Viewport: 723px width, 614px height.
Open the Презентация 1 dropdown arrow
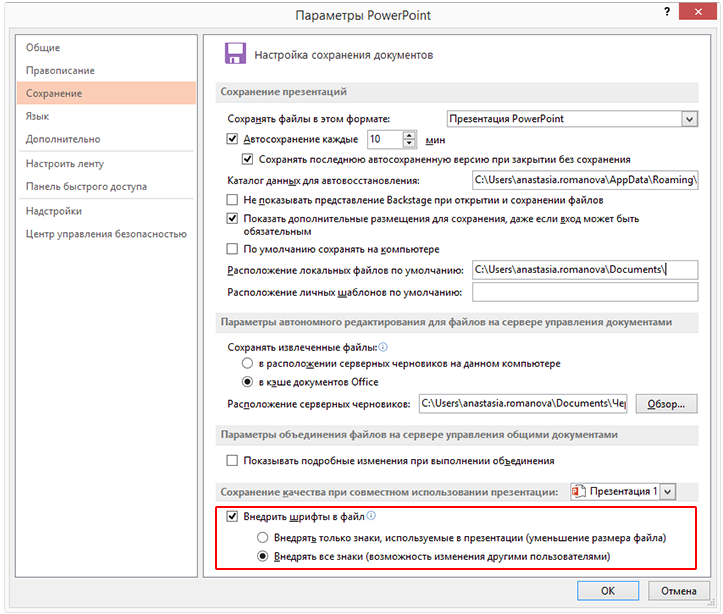668,492
